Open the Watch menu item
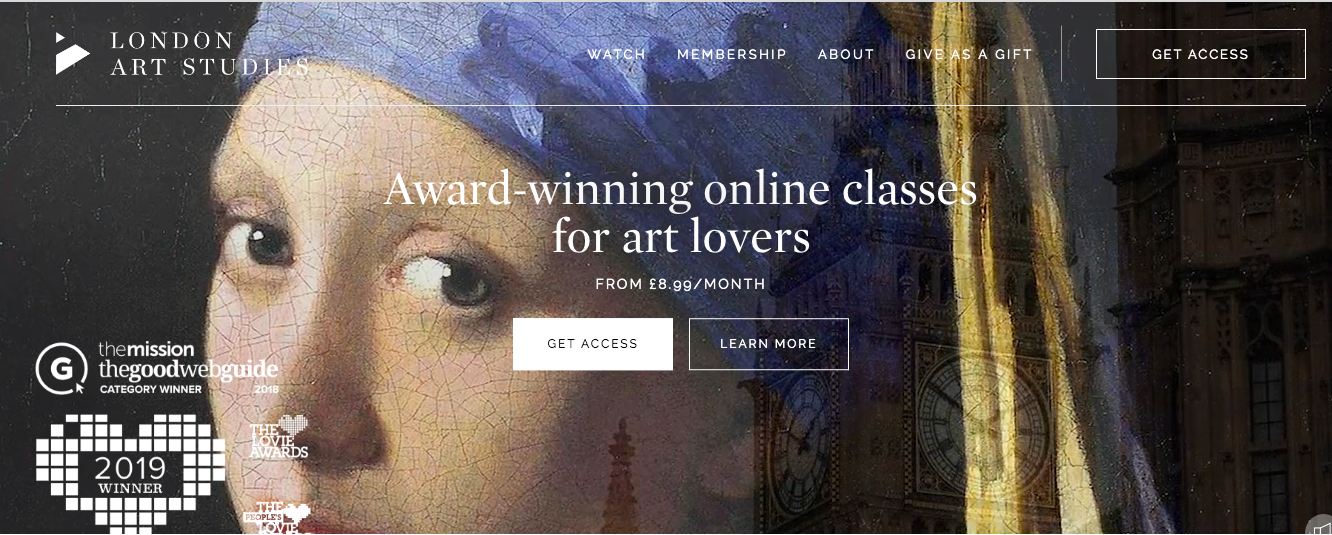Image resolution: width=1332 pixels, height=535 pixels. 616,54
